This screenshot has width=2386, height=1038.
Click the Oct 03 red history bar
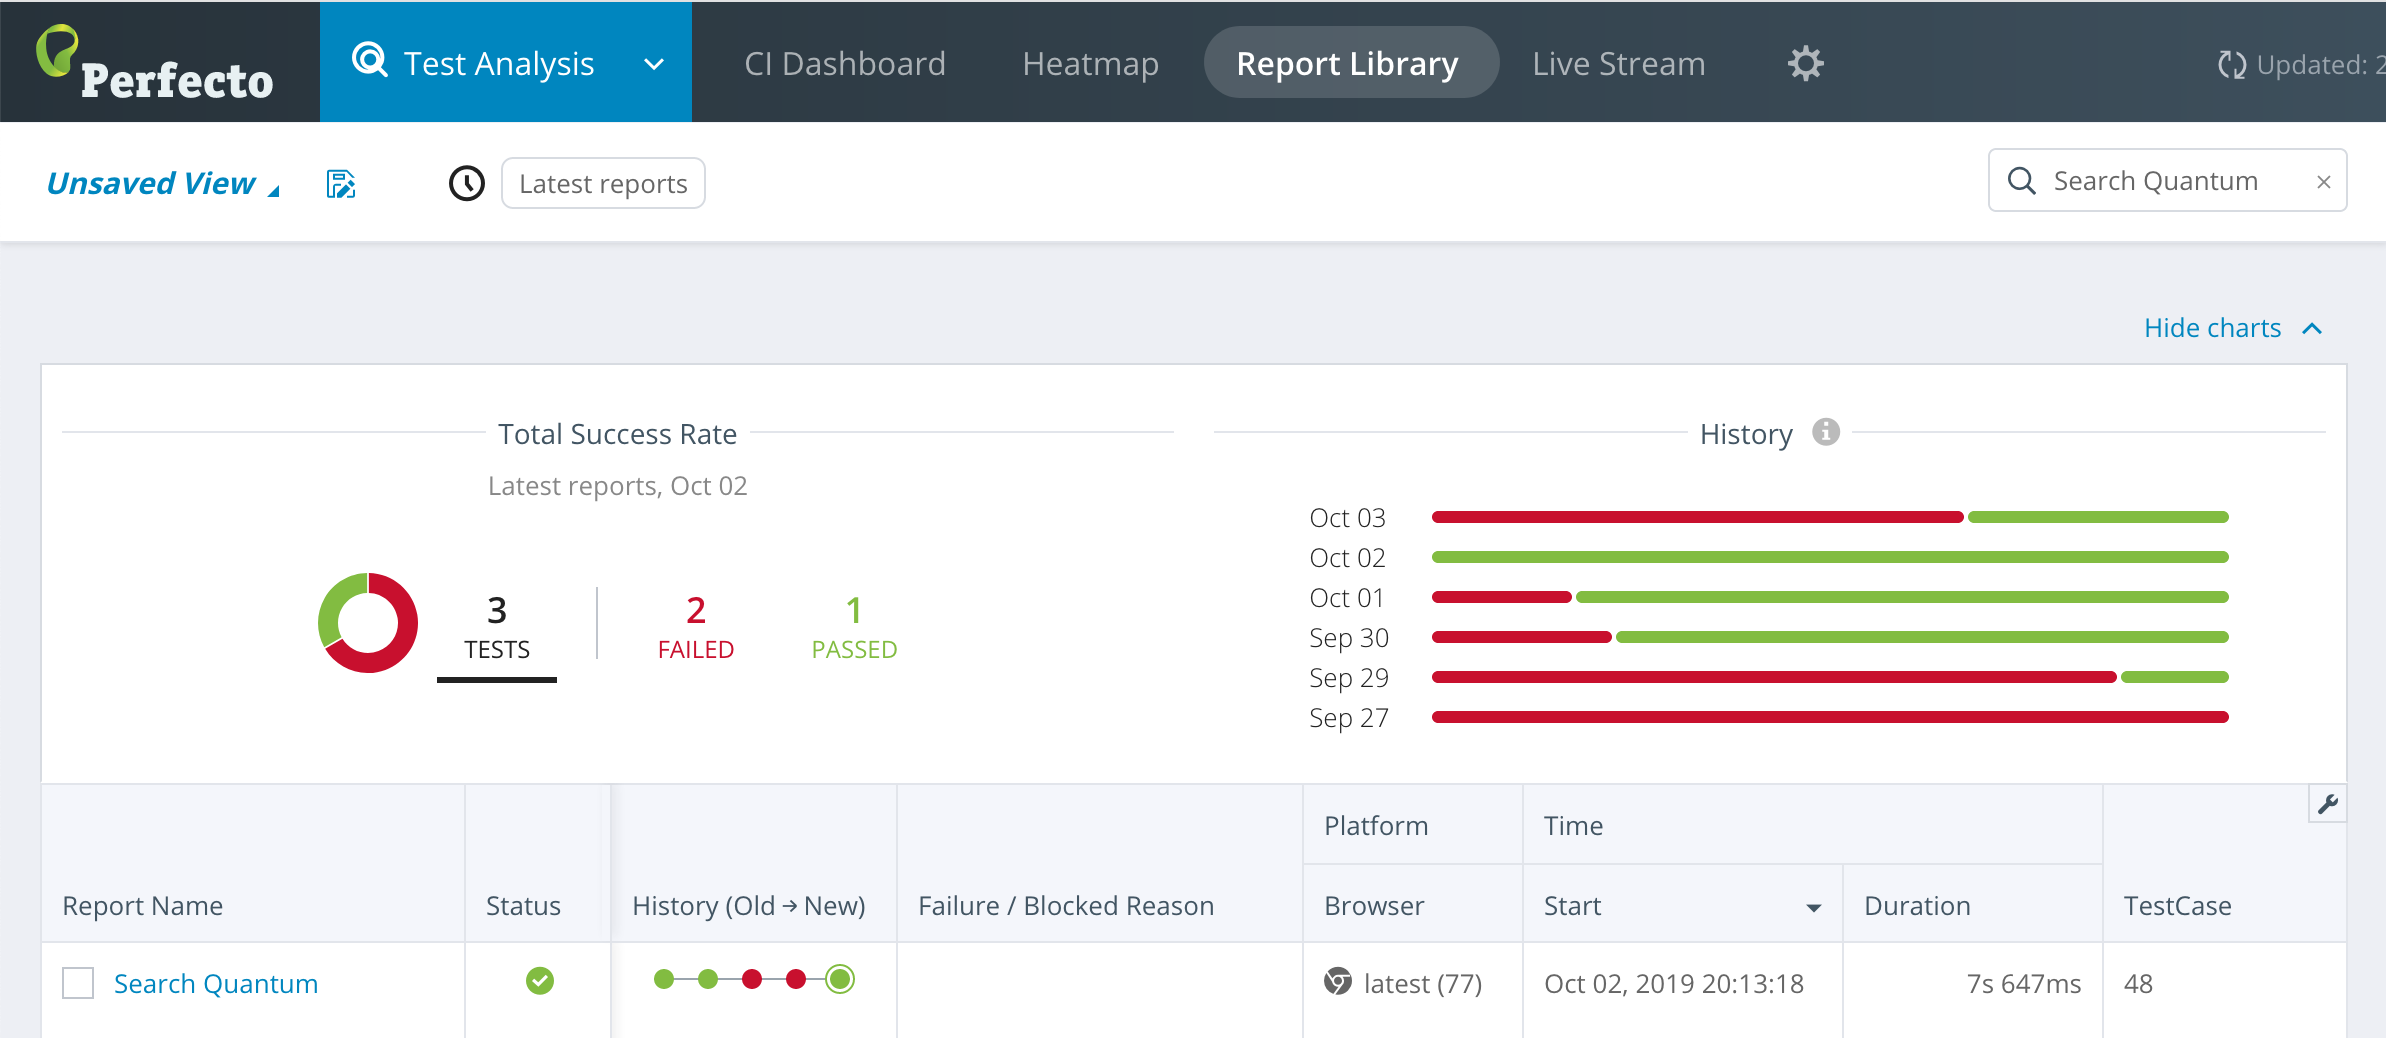tap(1697, 517)
